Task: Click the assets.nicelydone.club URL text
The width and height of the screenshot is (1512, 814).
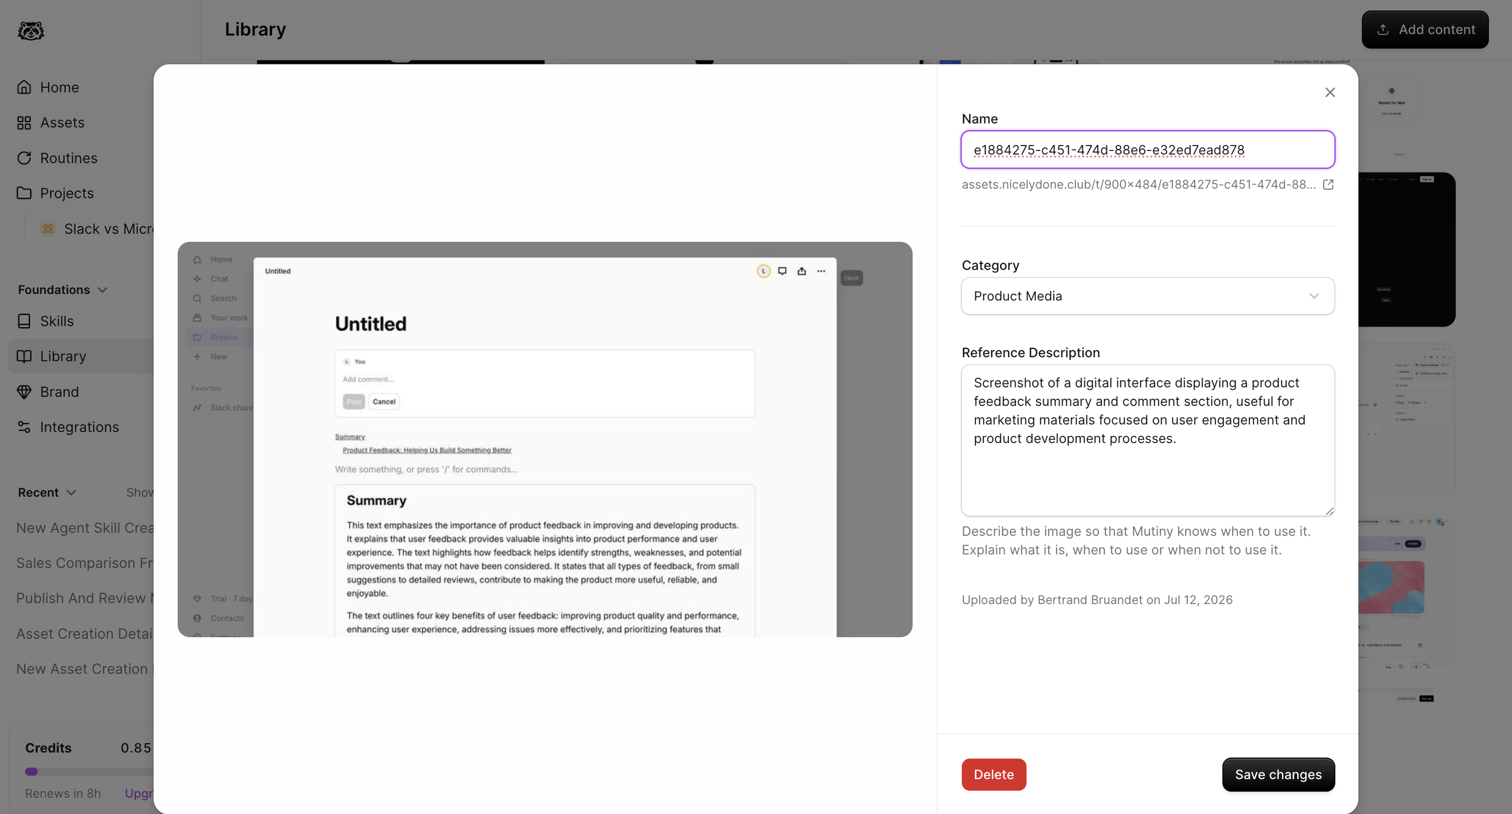Action: click(x=1138, y=185)
